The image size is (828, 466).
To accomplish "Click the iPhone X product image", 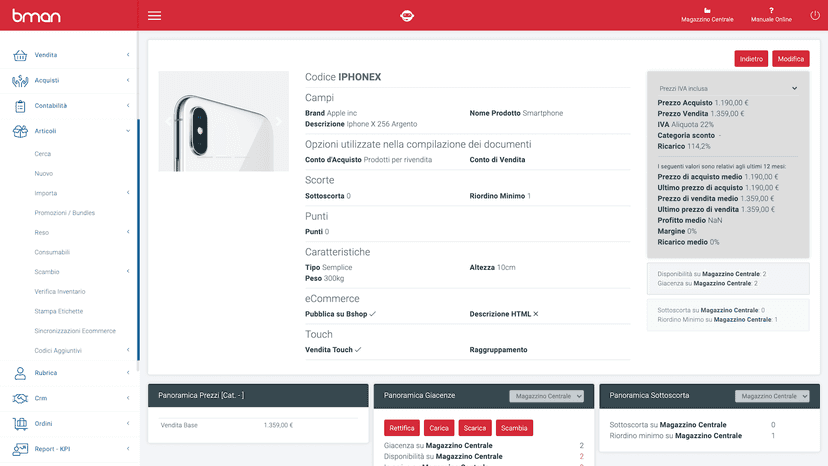I will click(x=223, y=122).
